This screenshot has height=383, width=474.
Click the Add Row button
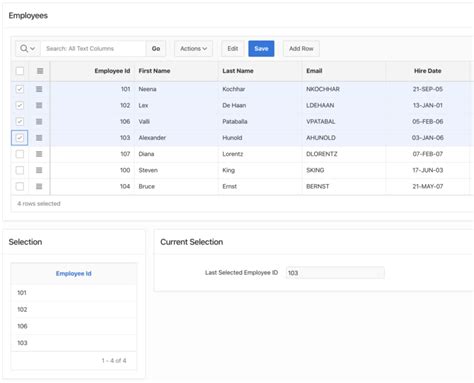[301, 49]
